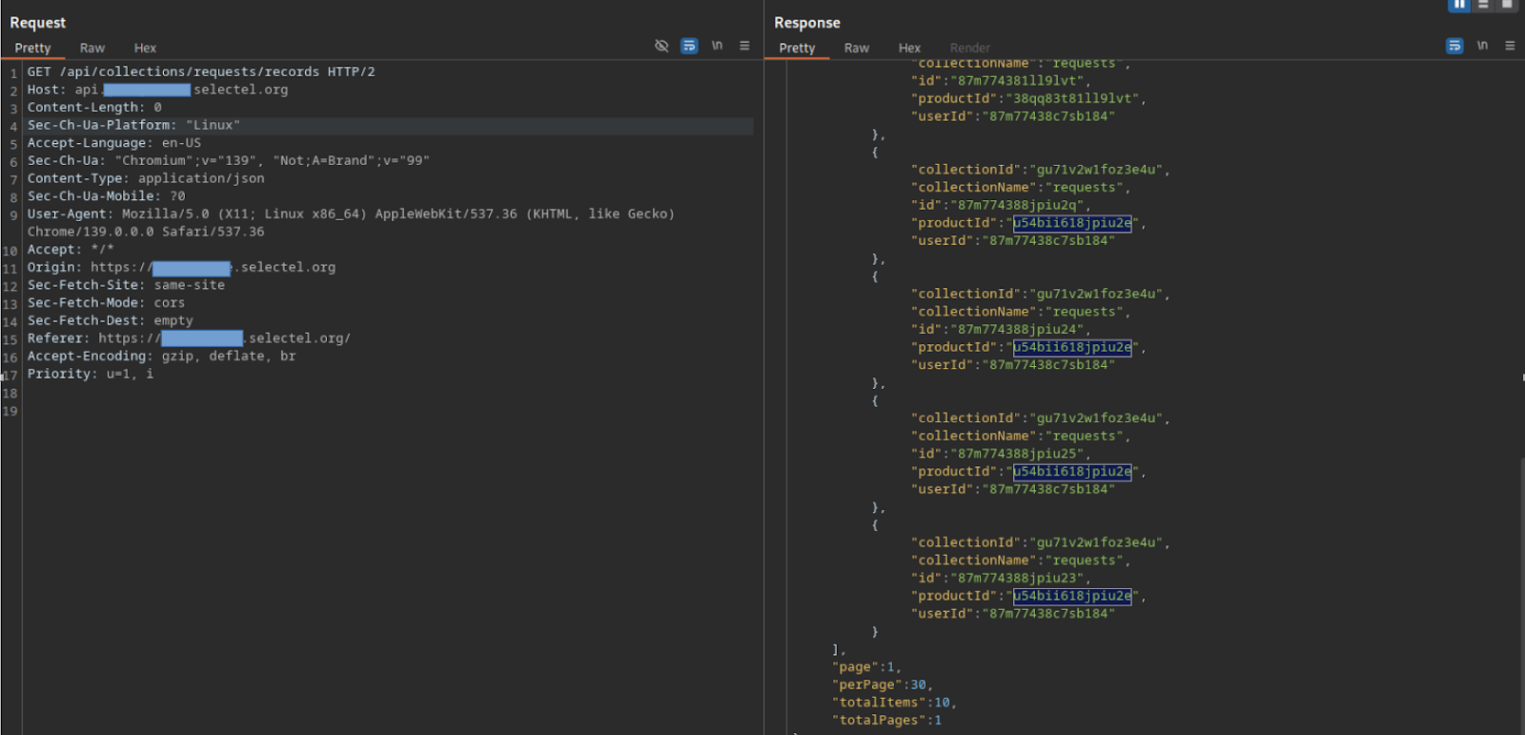The image size is (1525, 735).
Task: Open Request panel hamburger options menu
Action: [x=745, y=46]
